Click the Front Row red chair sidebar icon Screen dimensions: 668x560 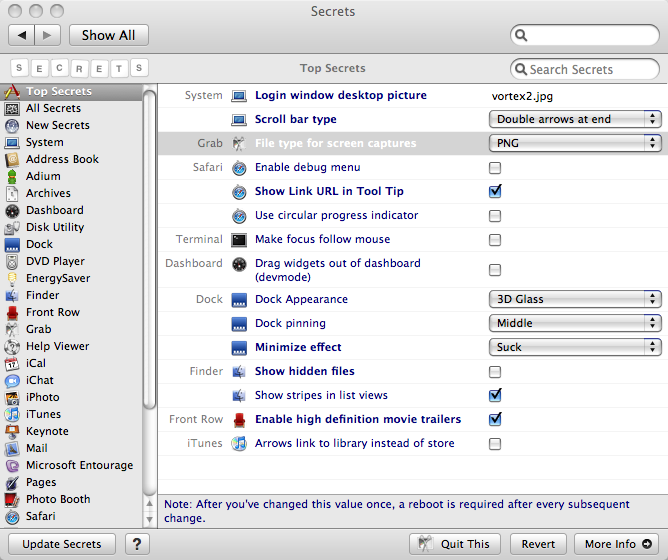click(x=12, y=312)
